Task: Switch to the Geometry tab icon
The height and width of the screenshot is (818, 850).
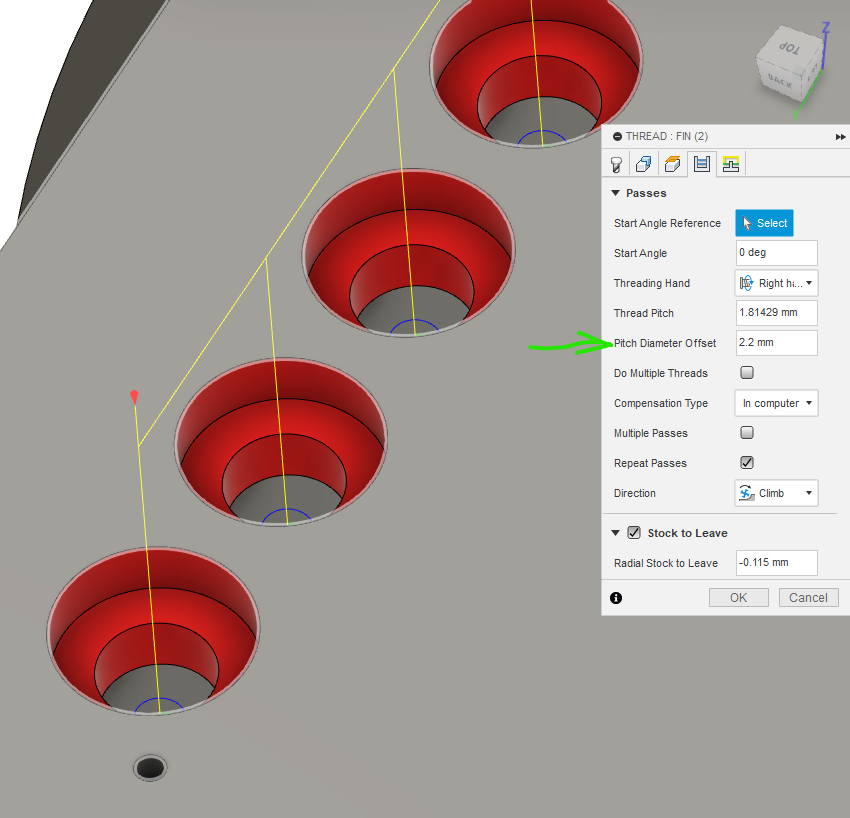Action: coord(644,163)
